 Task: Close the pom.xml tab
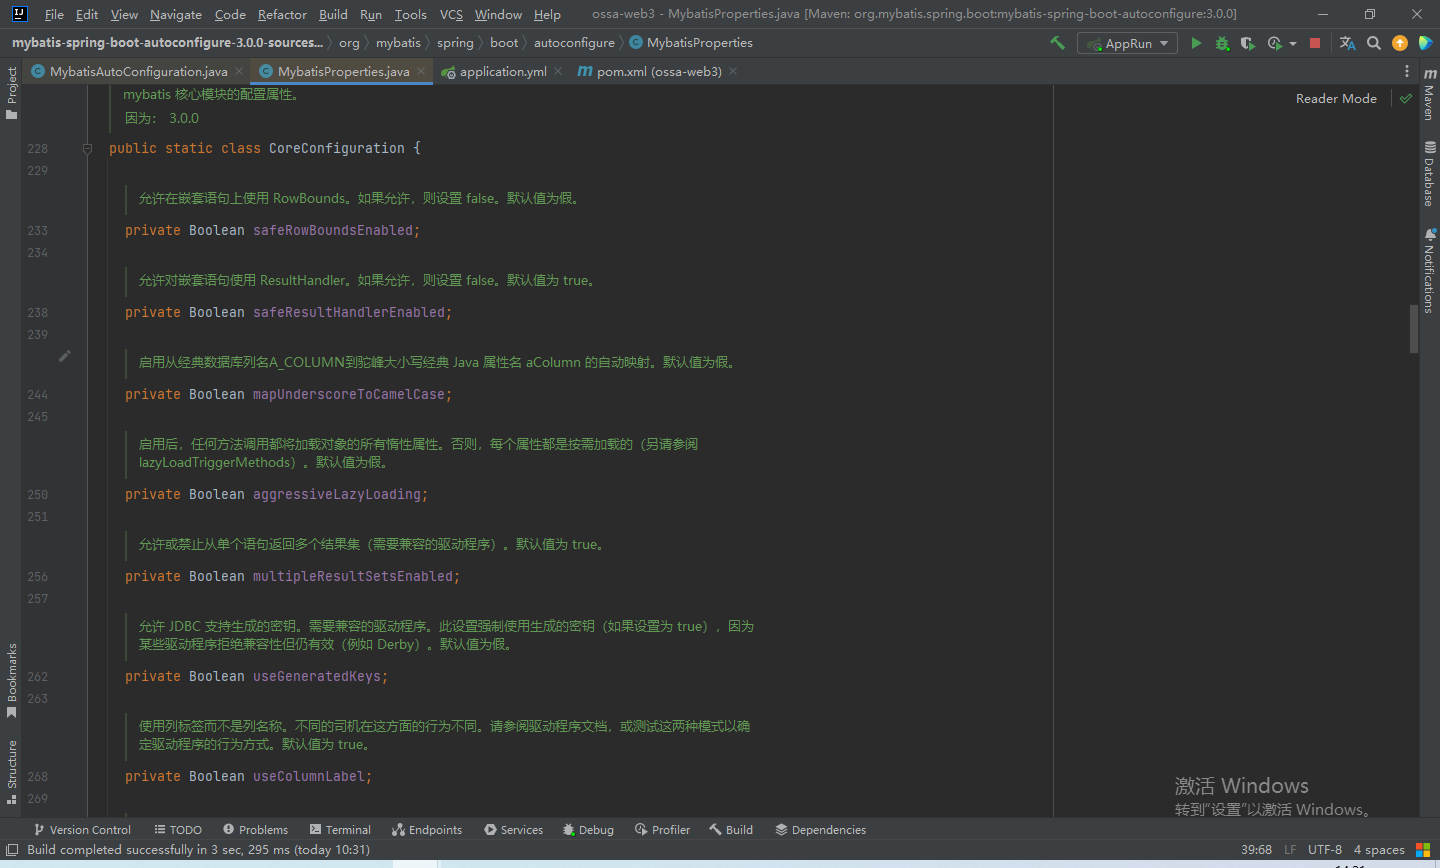(733, 71)
